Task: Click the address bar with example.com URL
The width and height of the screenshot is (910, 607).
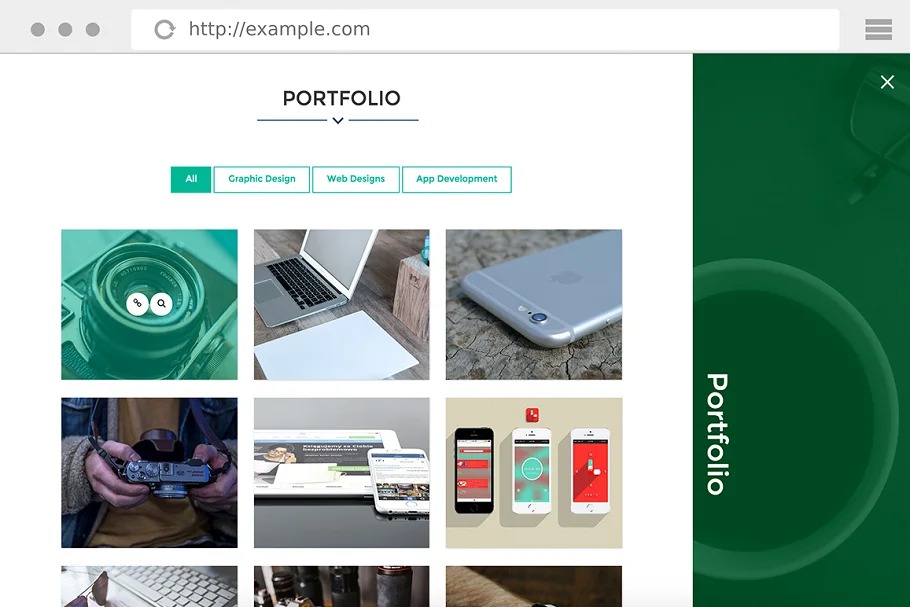Action: [x=485, y=29]
